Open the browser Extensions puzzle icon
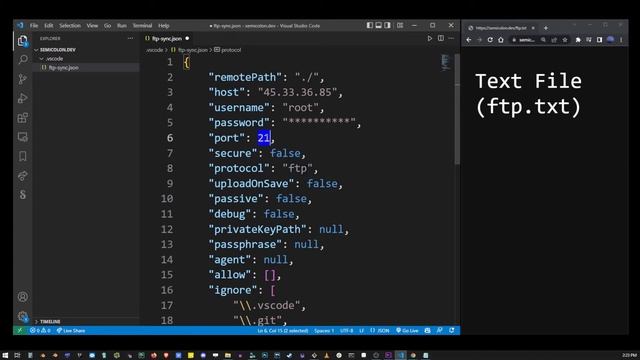Image resolution: width=640 pixels, height=360 pixels. click(578, 40)
